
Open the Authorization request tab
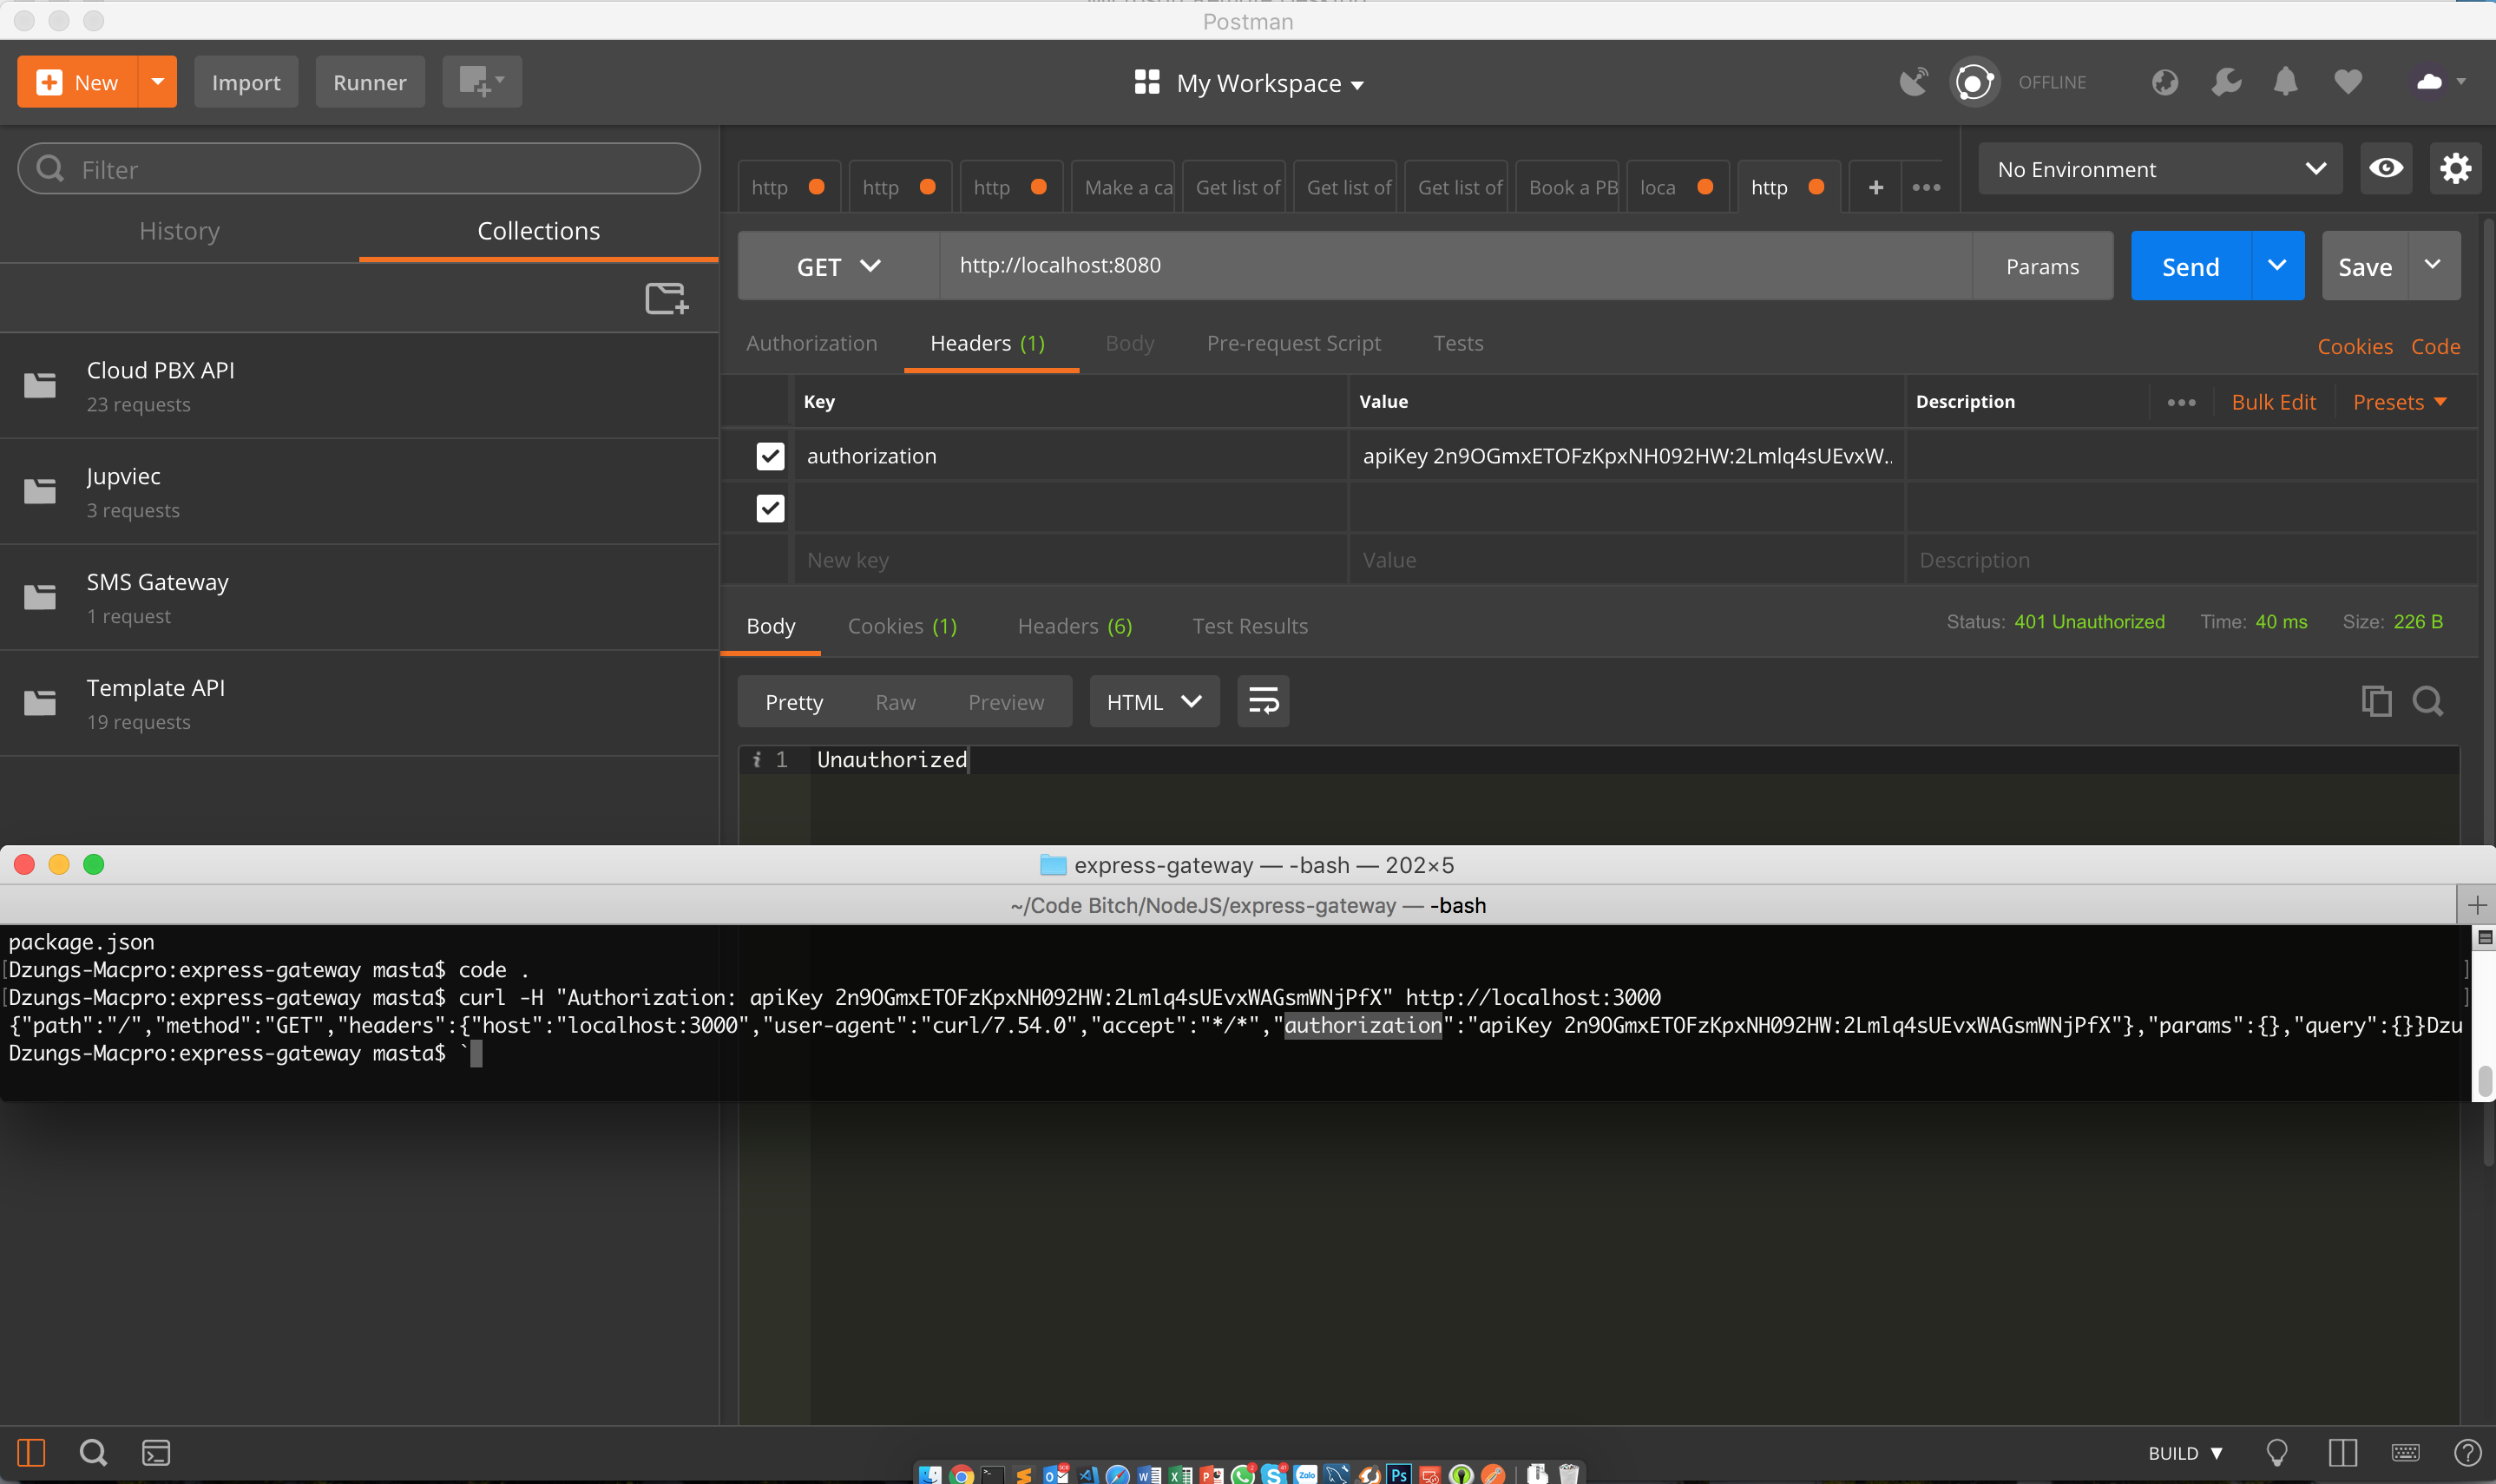coord(811,343)
